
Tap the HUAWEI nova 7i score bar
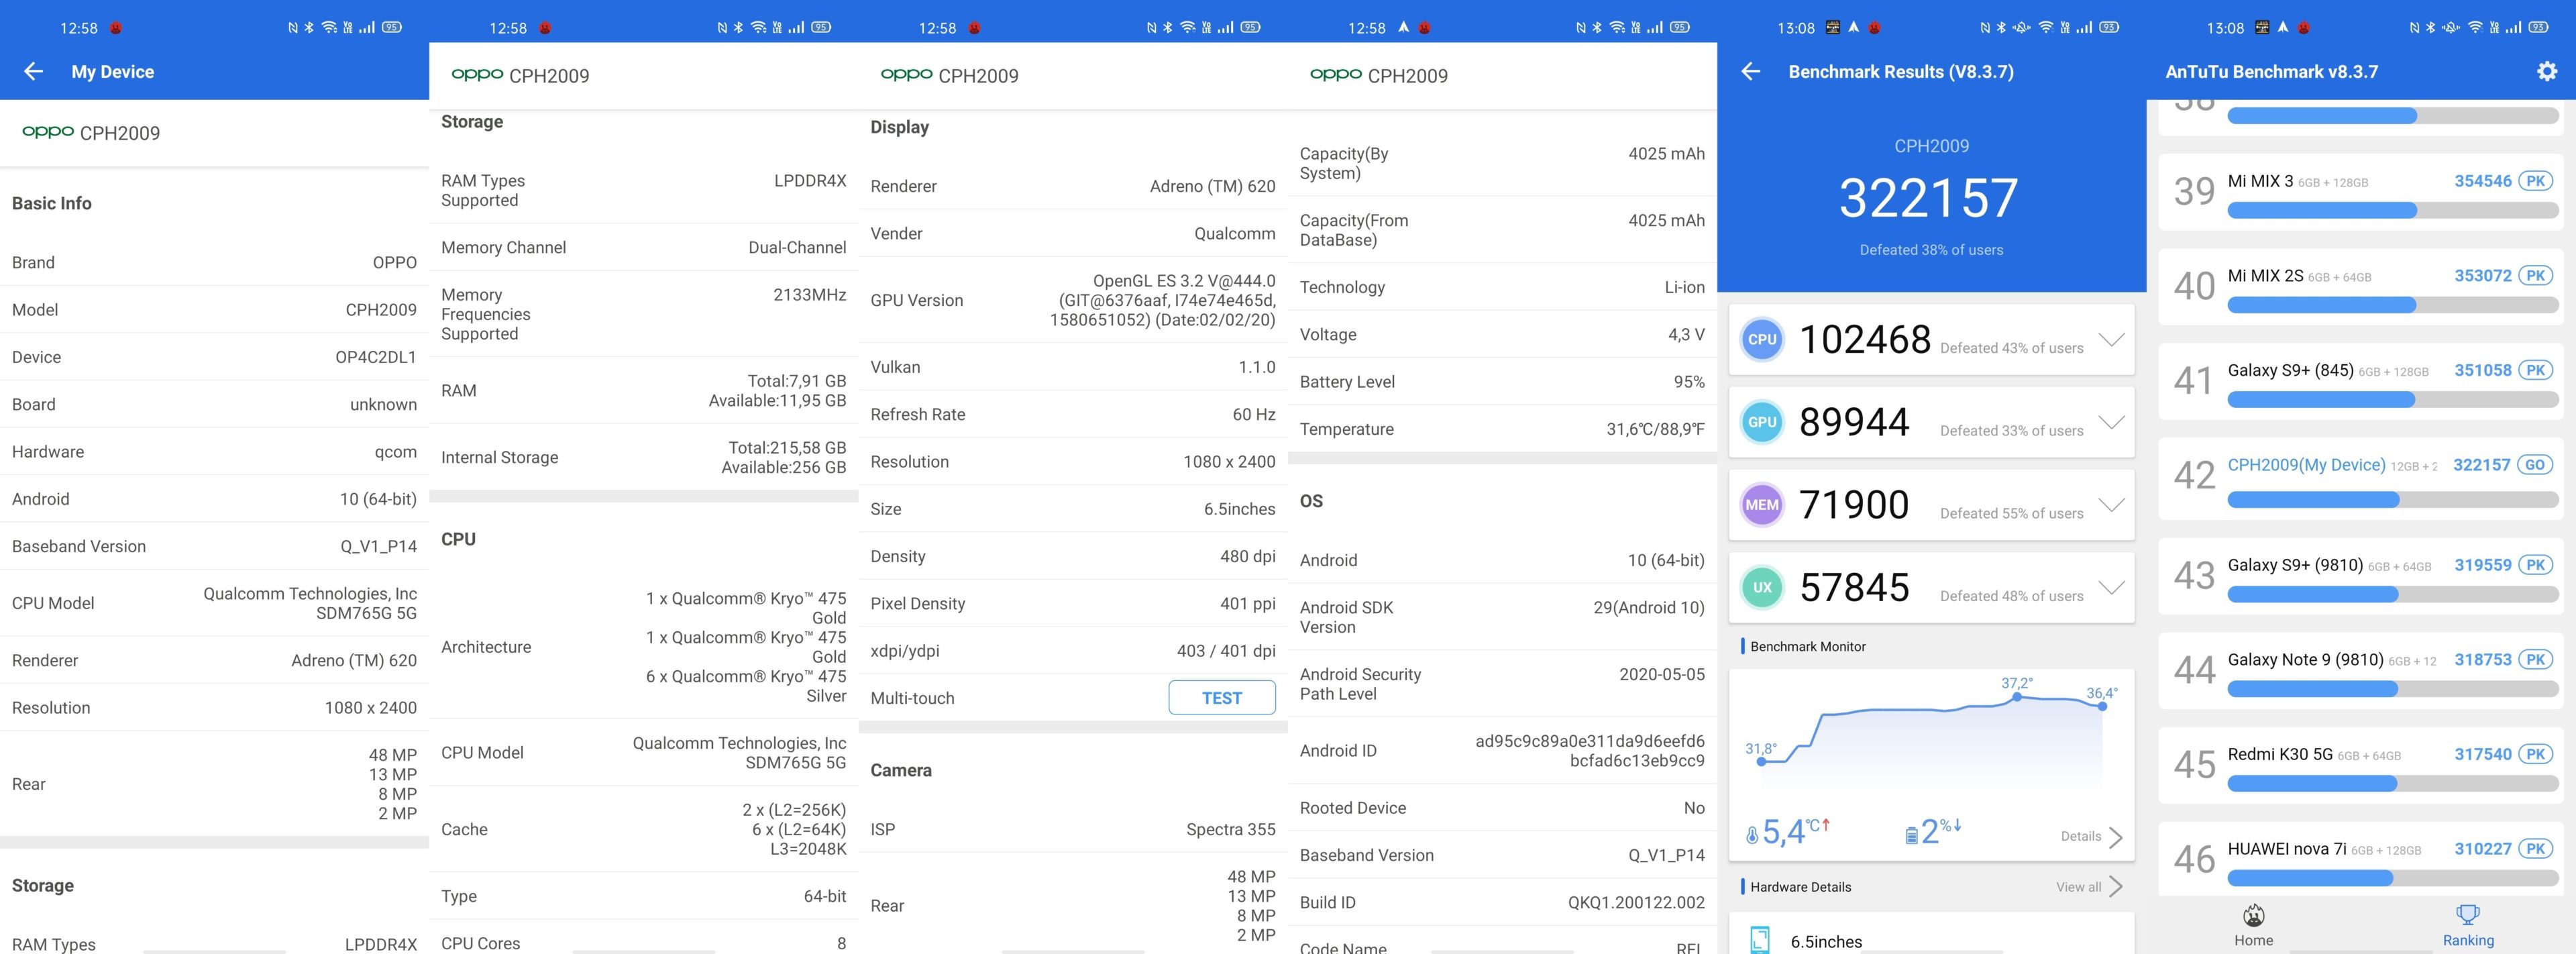tap(2392, 878)
